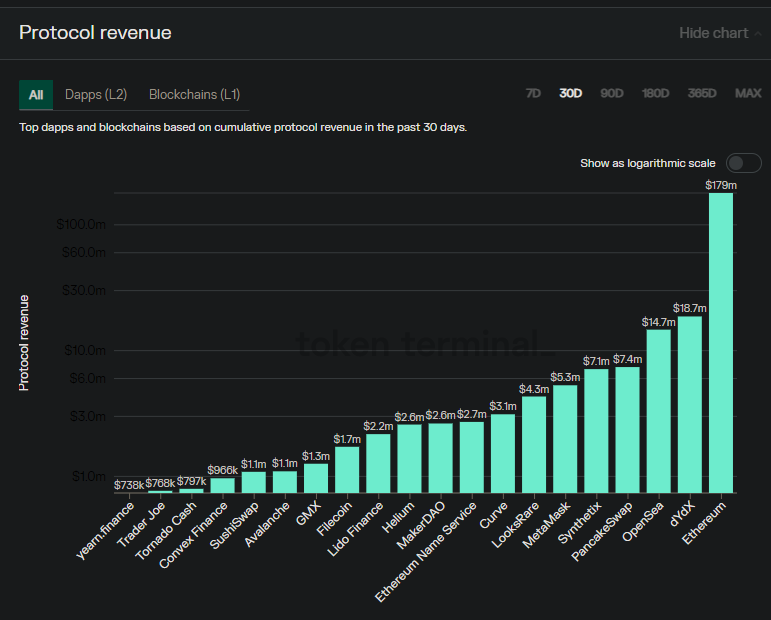The width and height of the screenshot is (771, 620).
Task: Click the $966k value label
Action: point(222,470)
